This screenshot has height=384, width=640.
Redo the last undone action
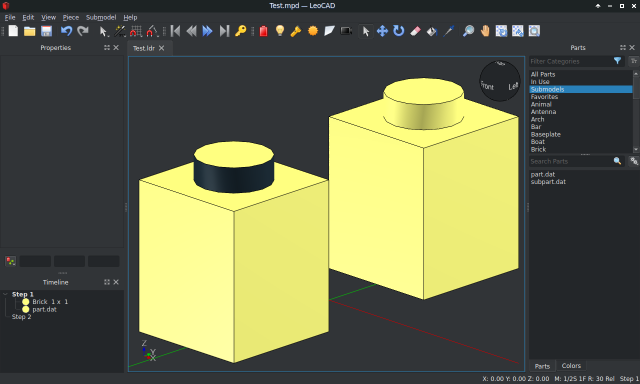click(83, 31)
